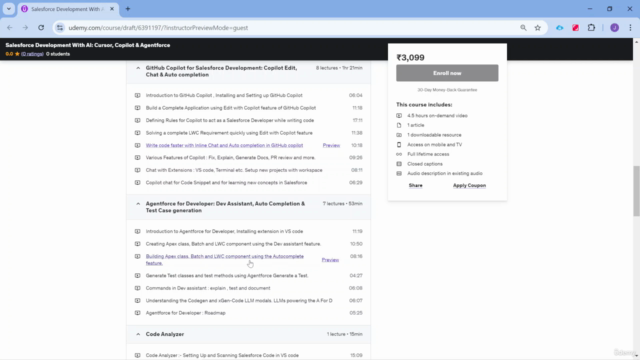Viewport: 640px width, 360px height.
Task: Click the audio description icon
Action: point(399,173)
